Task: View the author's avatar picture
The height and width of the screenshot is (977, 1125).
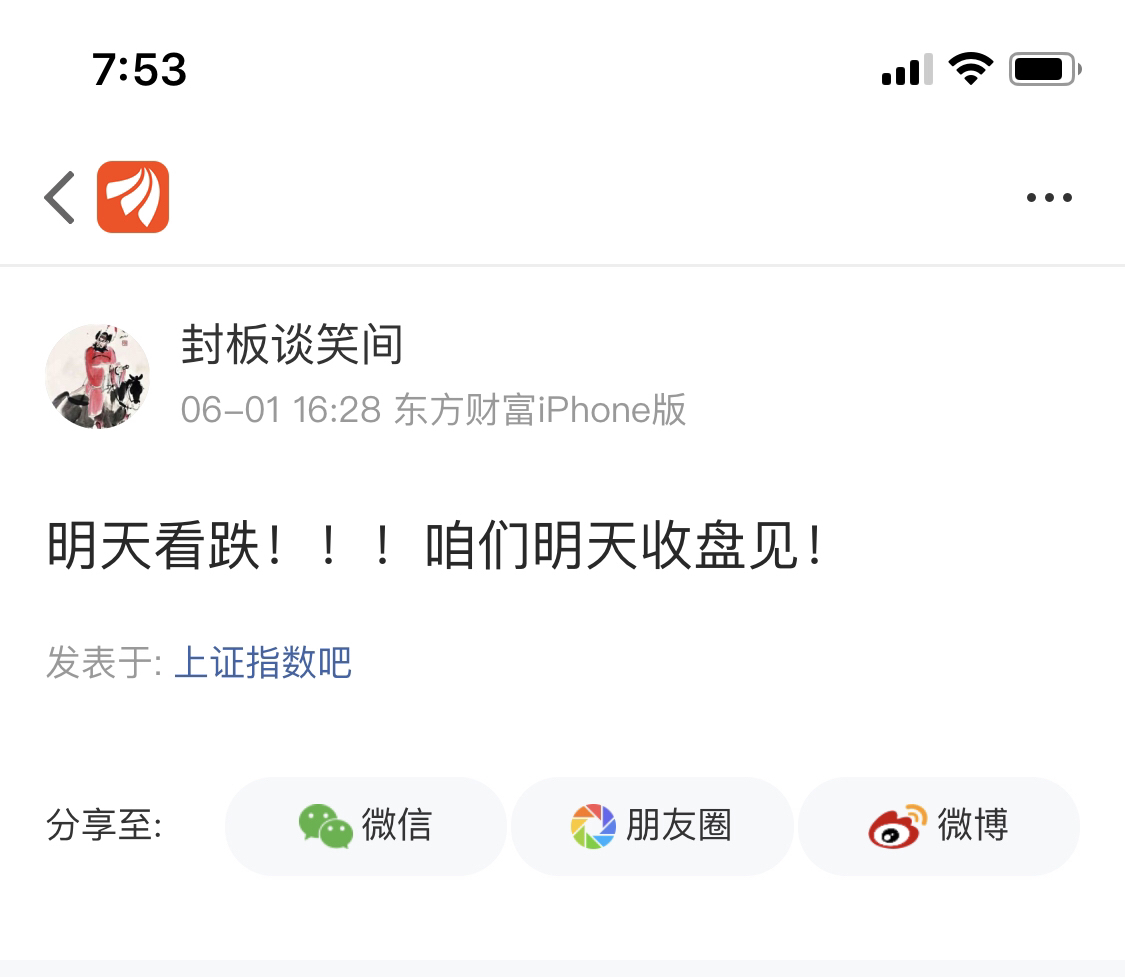Action: tap(98, 377)
